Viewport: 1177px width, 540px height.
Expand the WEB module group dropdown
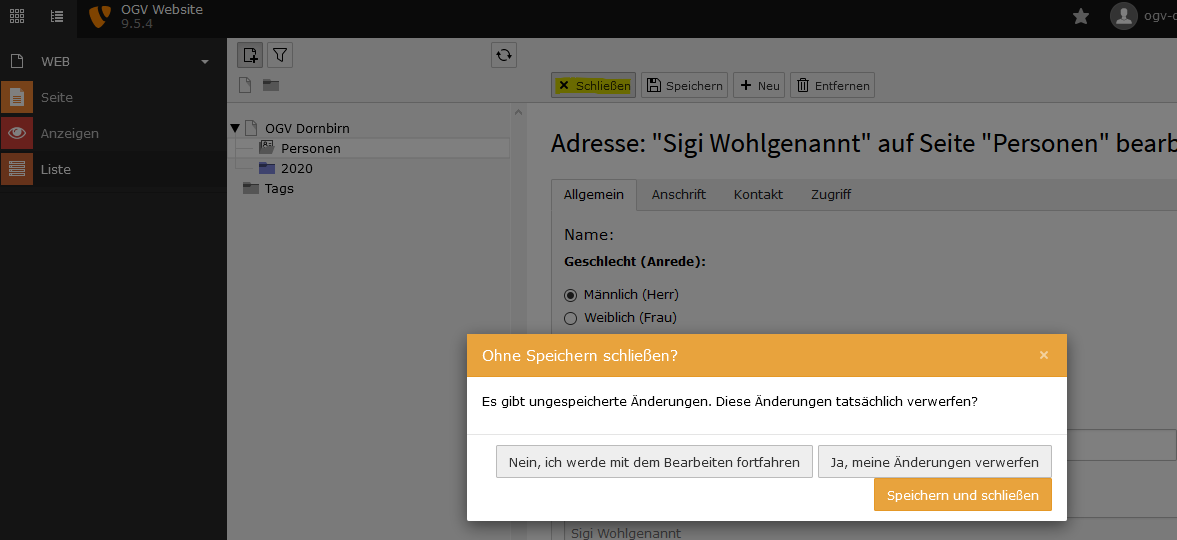point(205,62)
